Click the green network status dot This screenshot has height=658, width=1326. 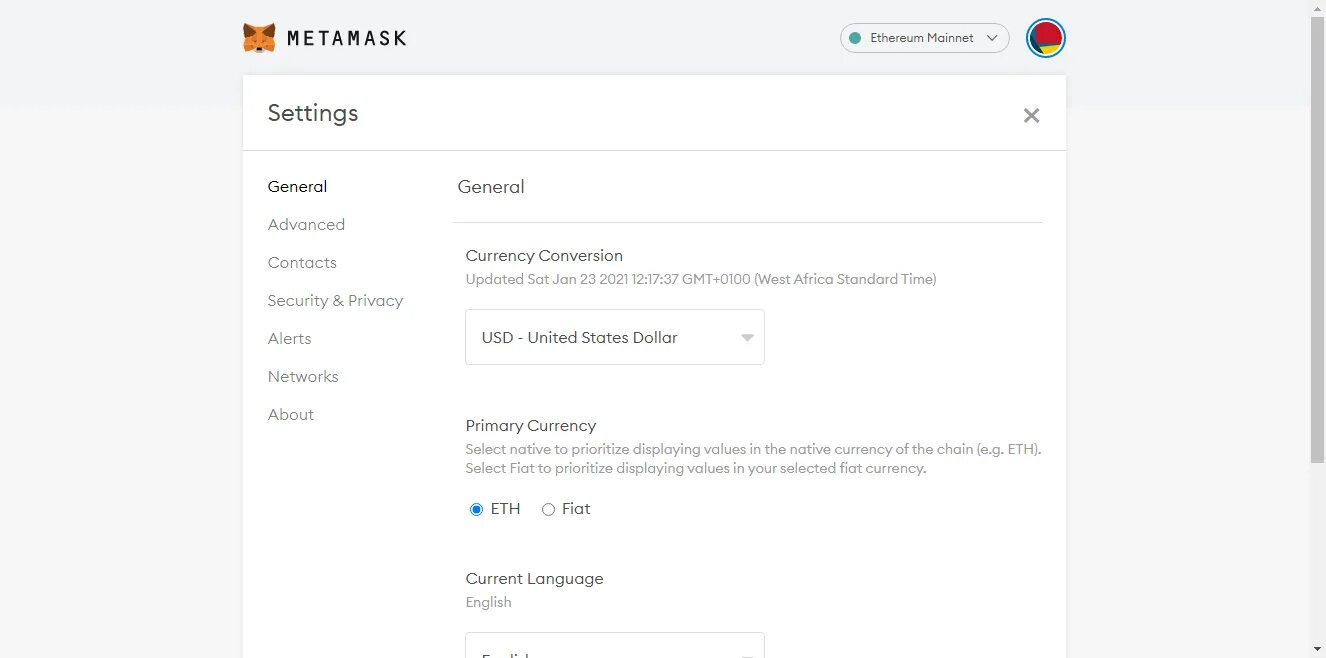pyautogui.click(x=855, y=38)
